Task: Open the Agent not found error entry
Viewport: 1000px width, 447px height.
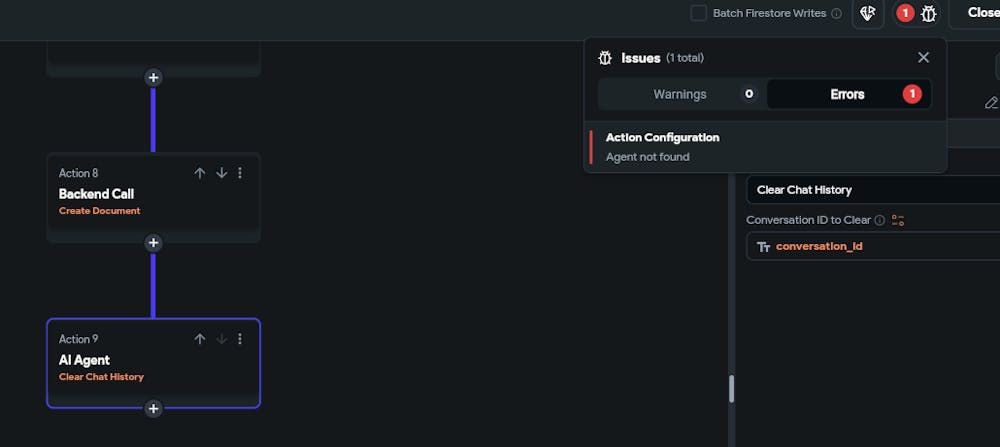Action: click(765, 147)
